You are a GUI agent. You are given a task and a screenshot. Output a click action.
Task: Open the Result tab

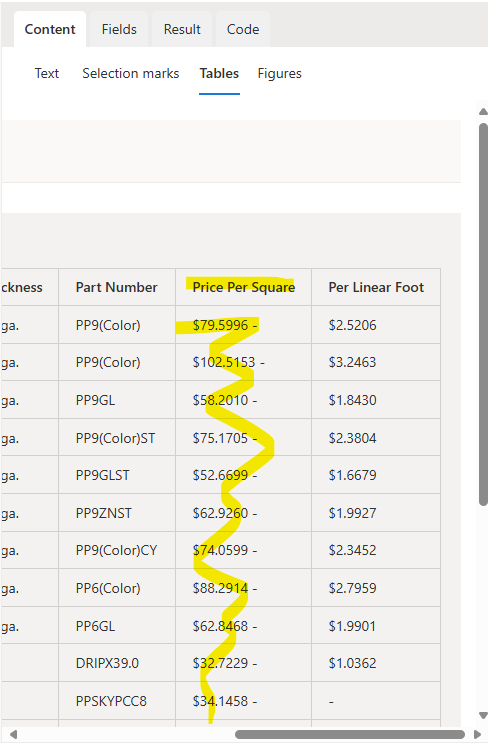(x=182, y=29)
